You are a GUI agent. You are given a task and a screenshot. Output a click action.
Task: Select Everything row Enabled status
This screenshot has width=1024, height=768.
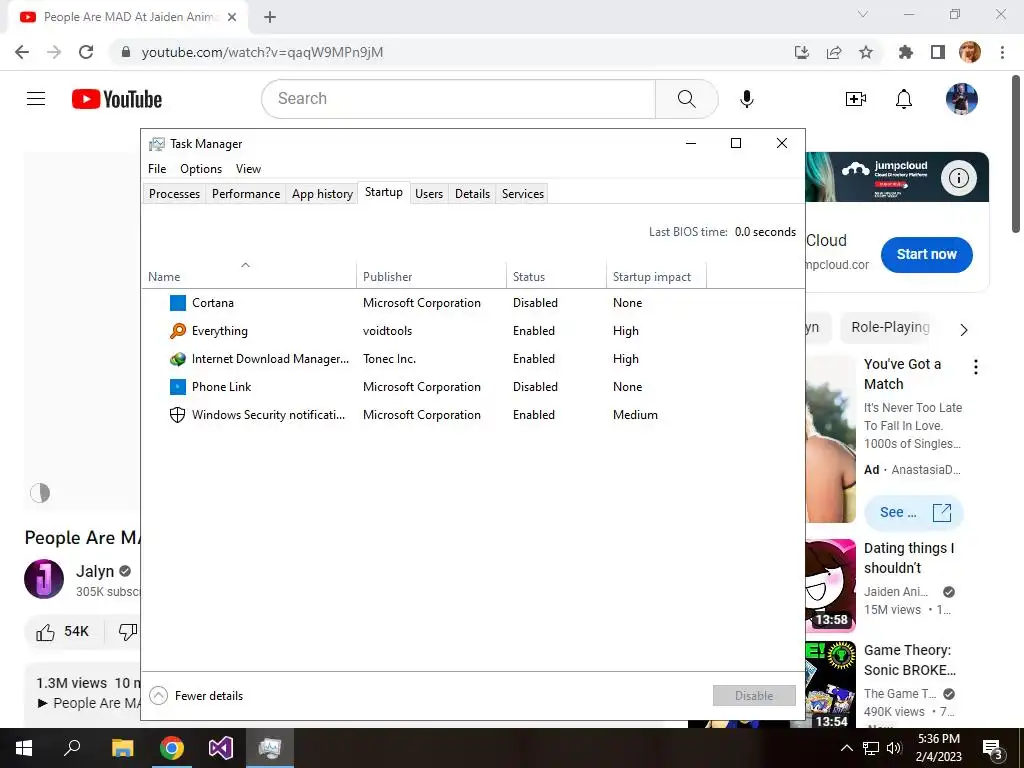click(534, 331)
